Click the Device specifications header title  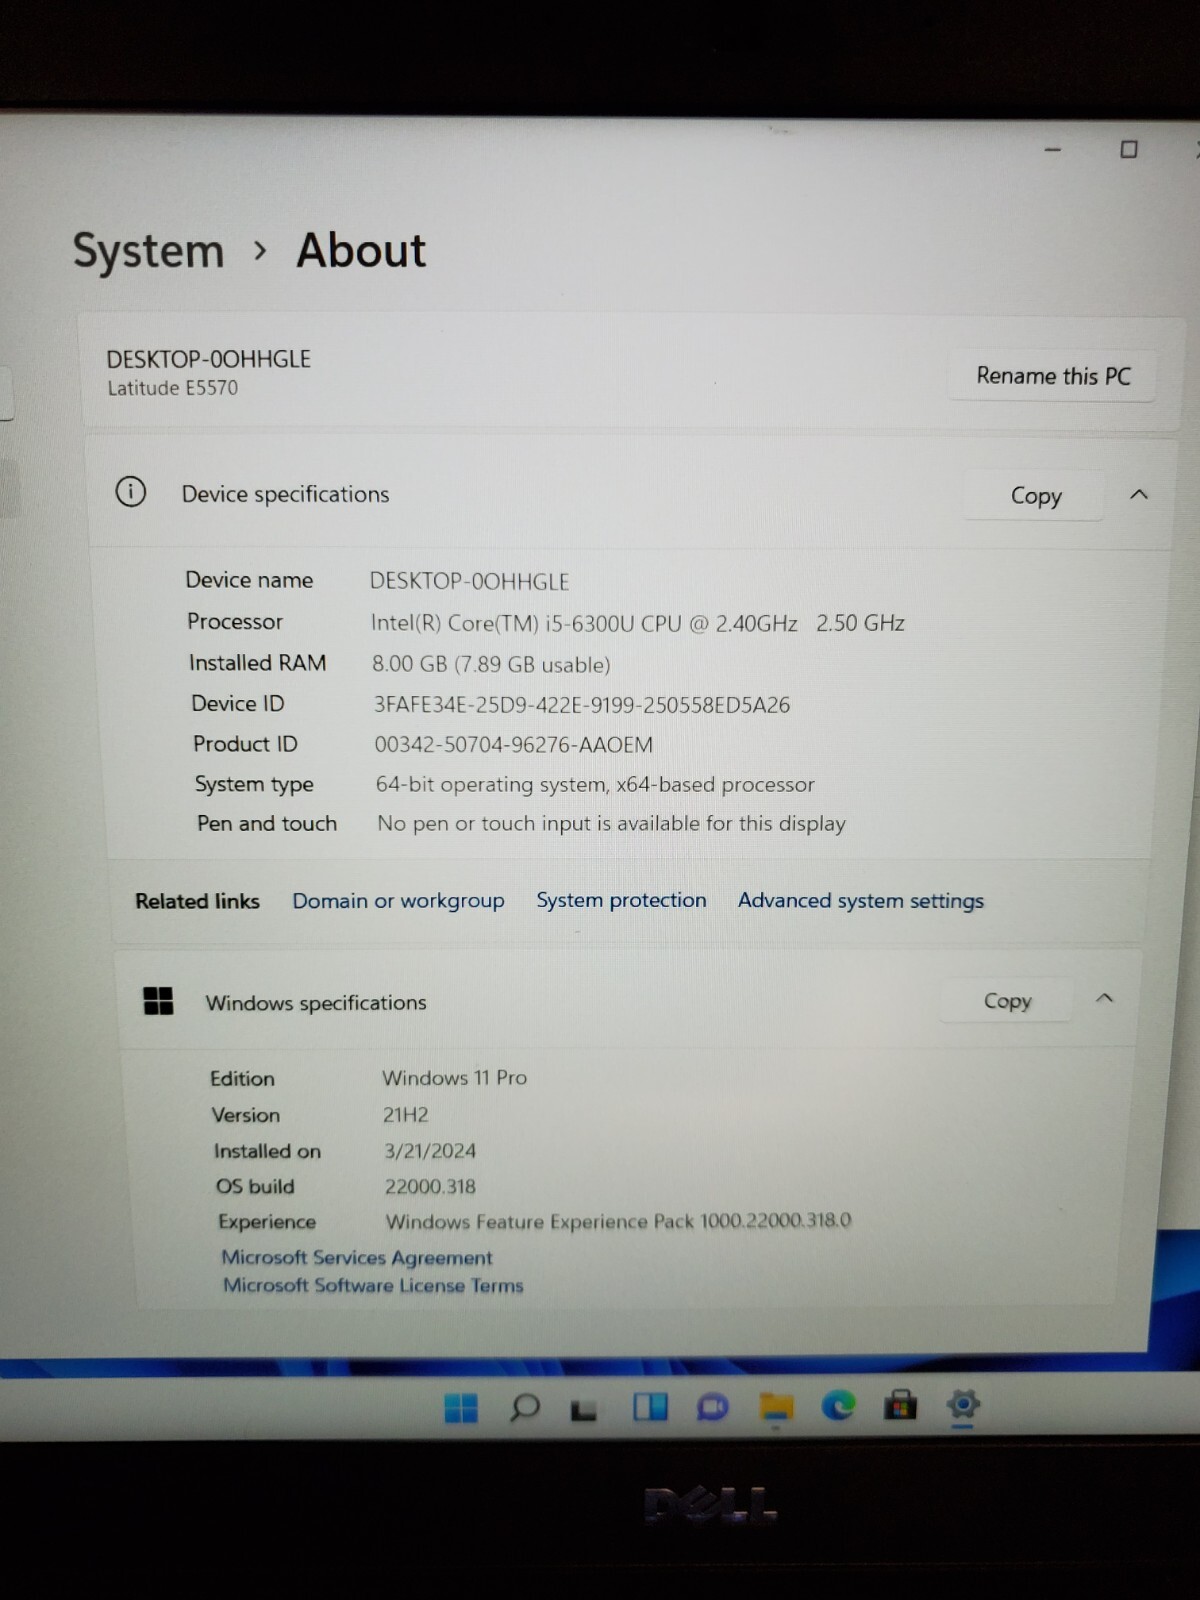(285, 494)
